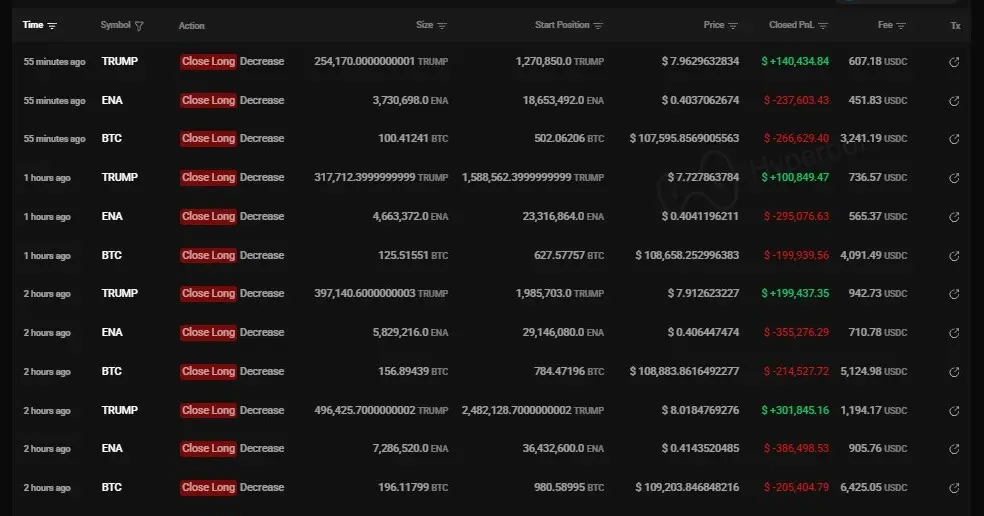Click price $7.912623227

tap(703, 294)
